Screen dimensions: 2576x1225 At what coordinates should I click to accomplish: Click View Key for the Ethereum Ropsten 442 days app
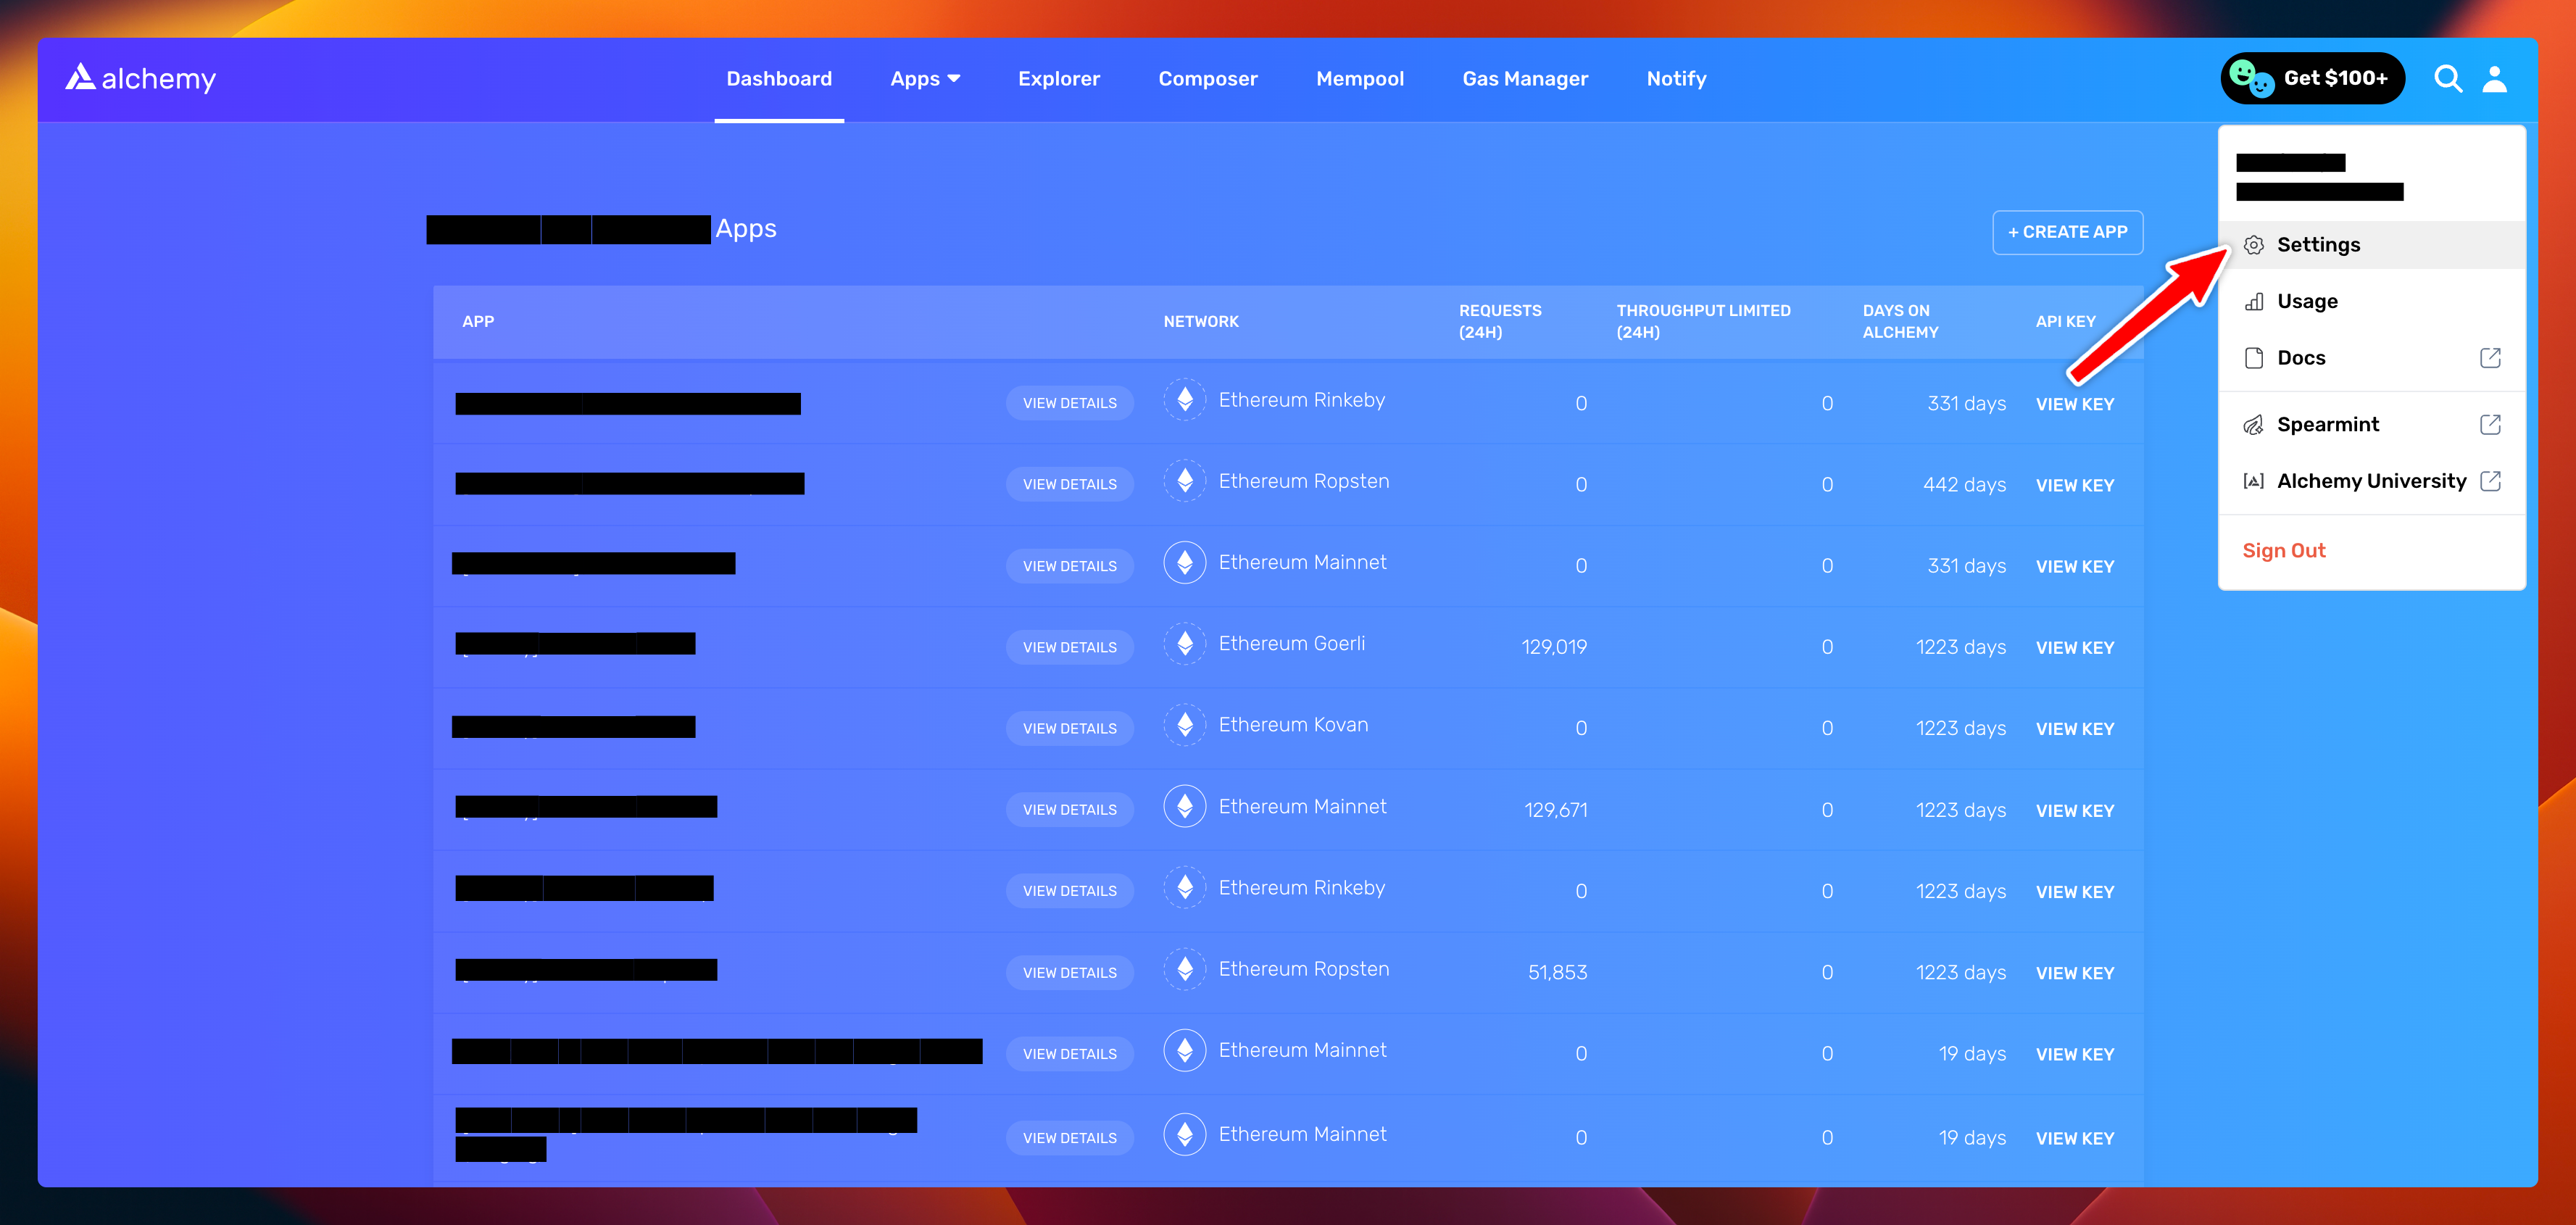pyautogui.click(x=2074, y=485)
